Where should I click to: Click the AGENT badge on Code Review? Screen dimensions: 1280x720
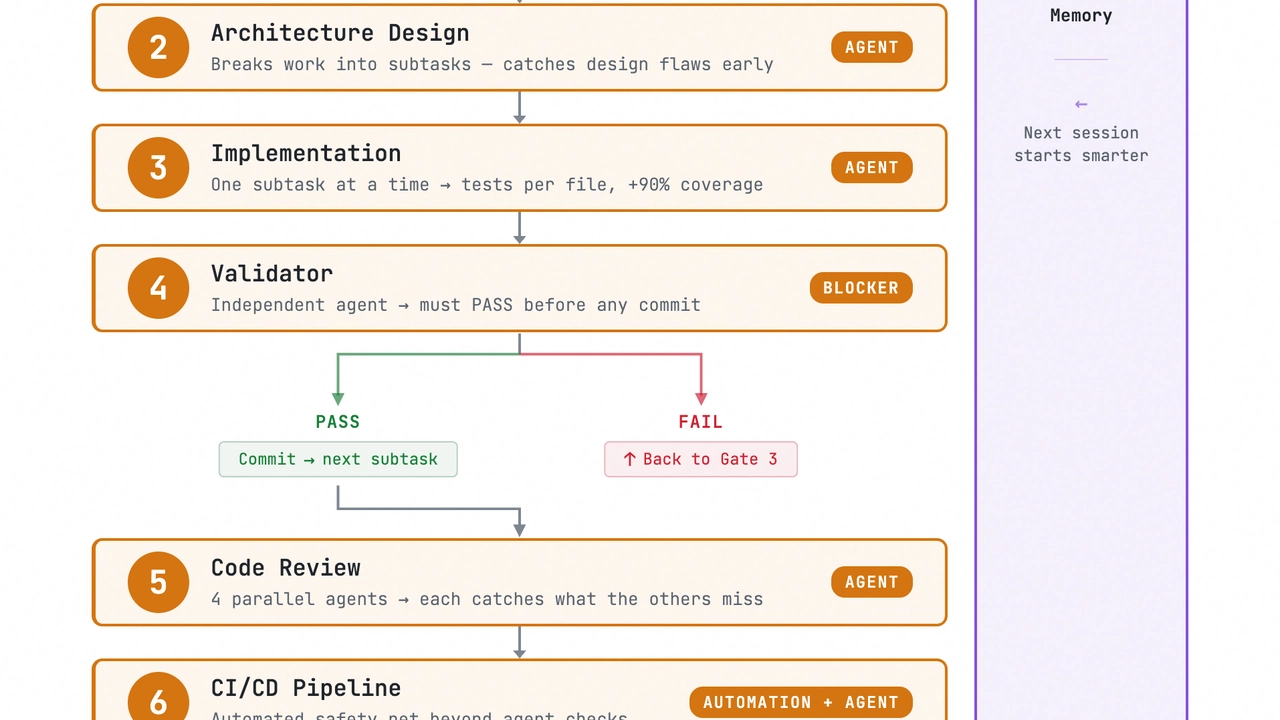coord(872,582)
